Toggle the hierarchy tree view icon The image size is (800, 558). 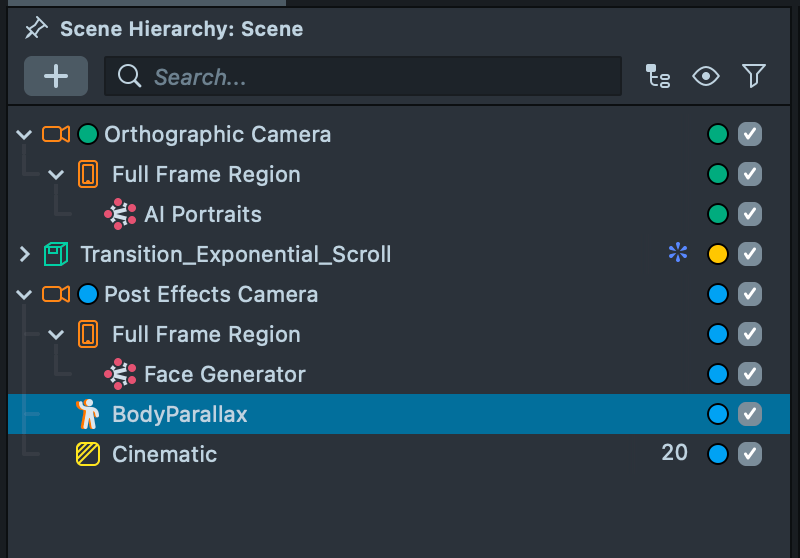click(657, 76)
